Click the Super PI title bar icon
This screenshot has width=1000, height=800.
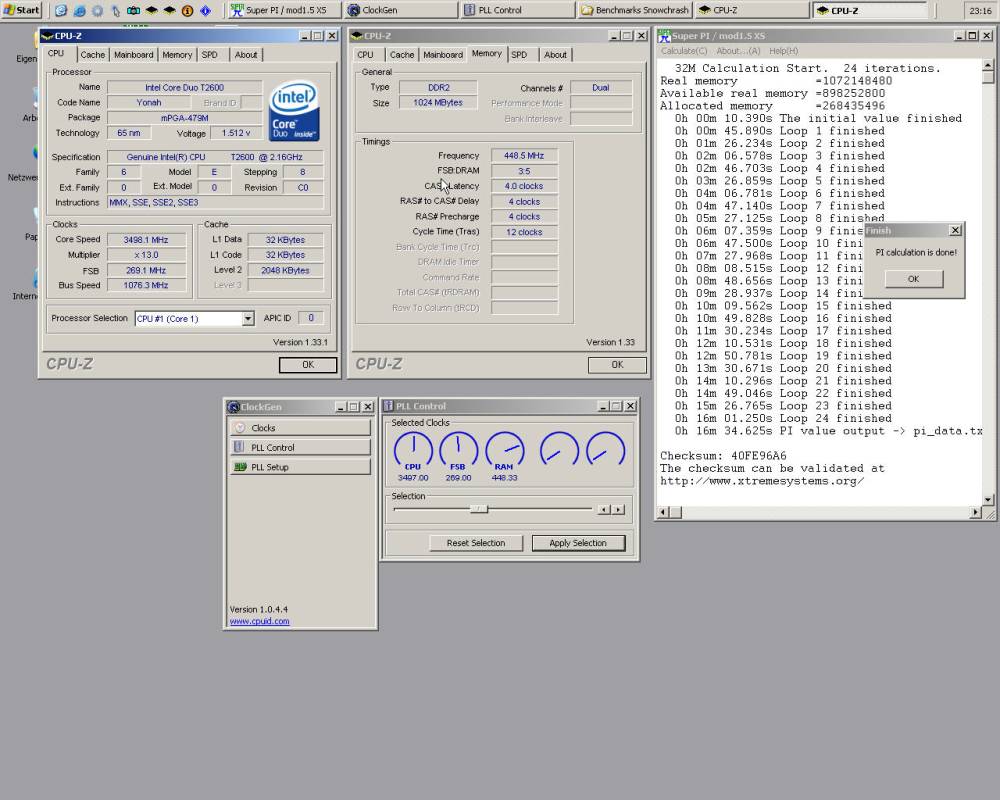(x=665, y=36)
